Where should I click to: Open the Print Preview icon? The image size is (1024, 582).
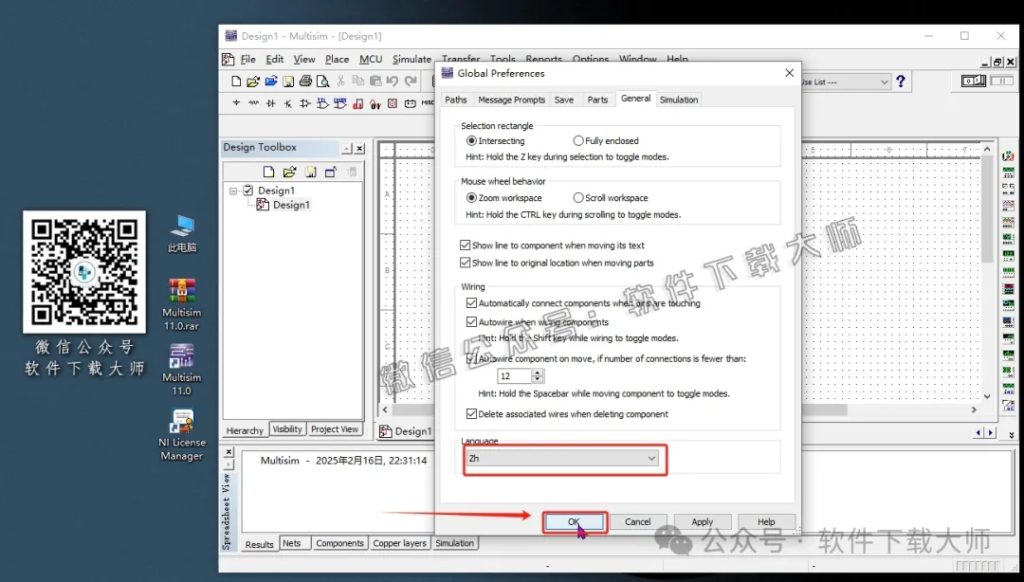[x=323, y=81]
